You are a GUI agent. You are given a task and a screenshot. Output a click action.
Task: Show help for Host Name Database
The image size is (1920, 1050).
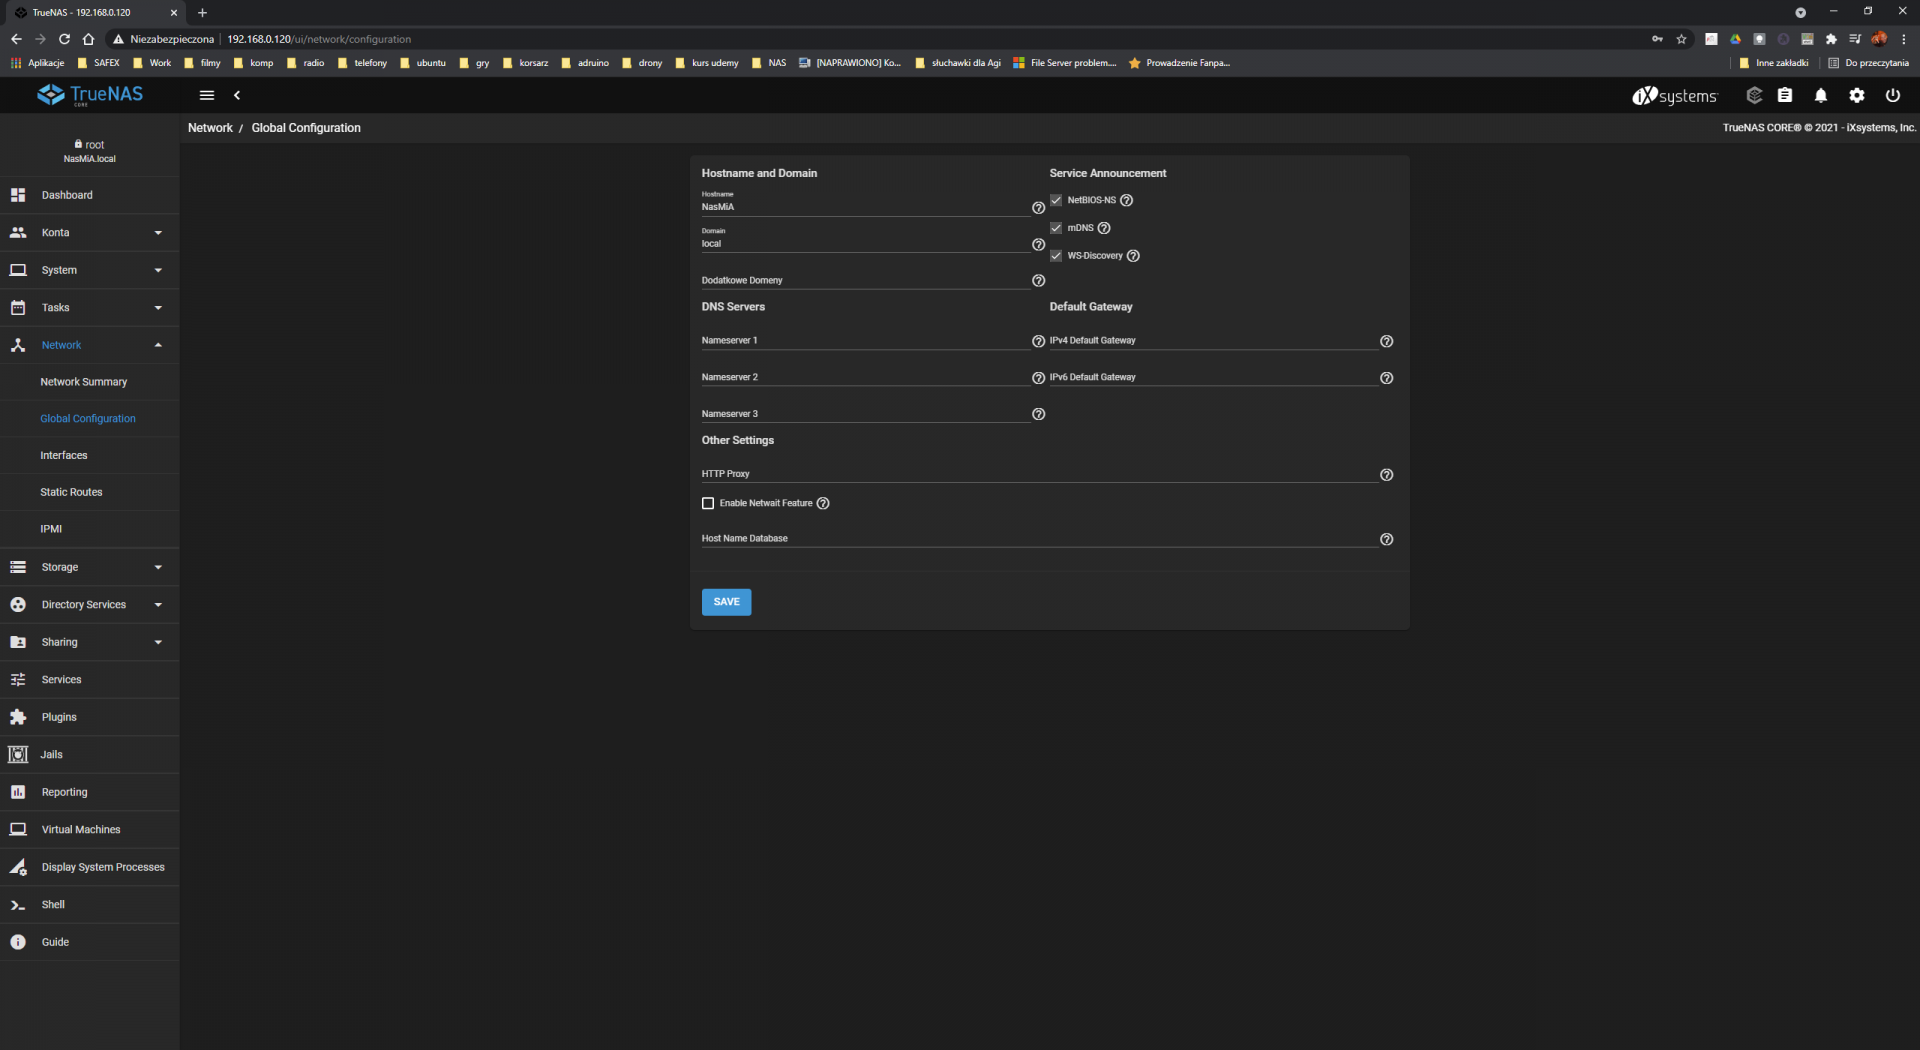pos(1386,539)
